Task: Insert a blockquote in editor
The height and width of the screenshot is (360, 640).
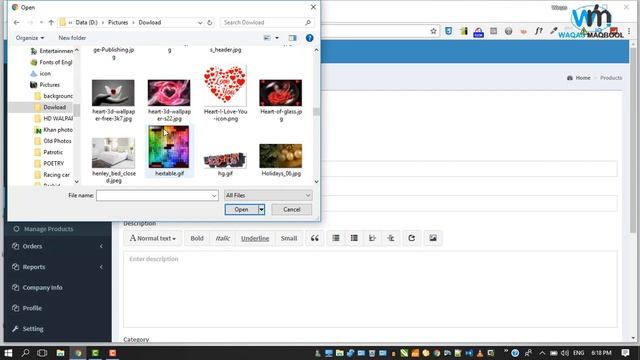Action: coord(315,238)
